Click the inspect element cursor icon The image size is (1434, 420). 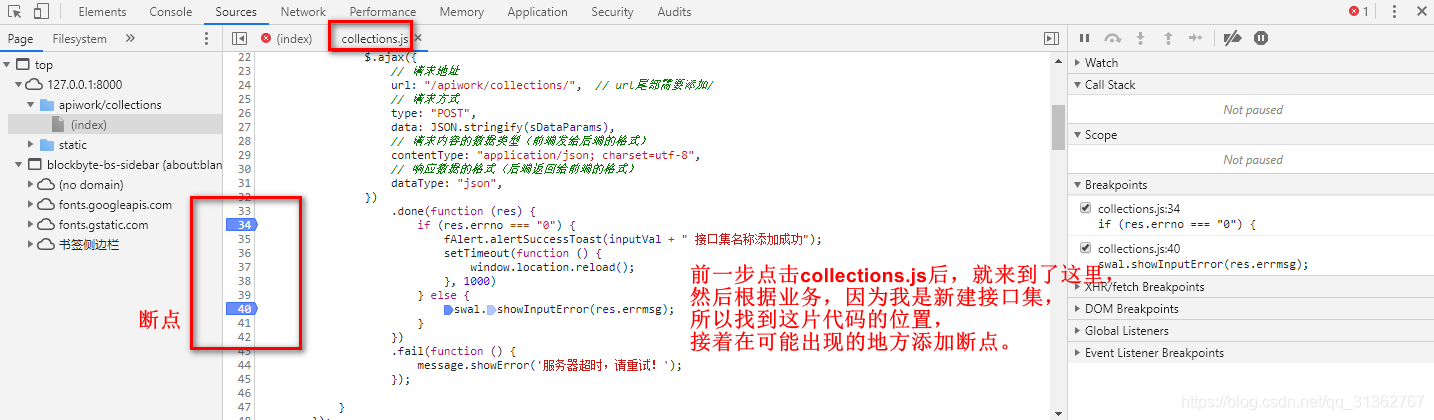pos(15,12)
